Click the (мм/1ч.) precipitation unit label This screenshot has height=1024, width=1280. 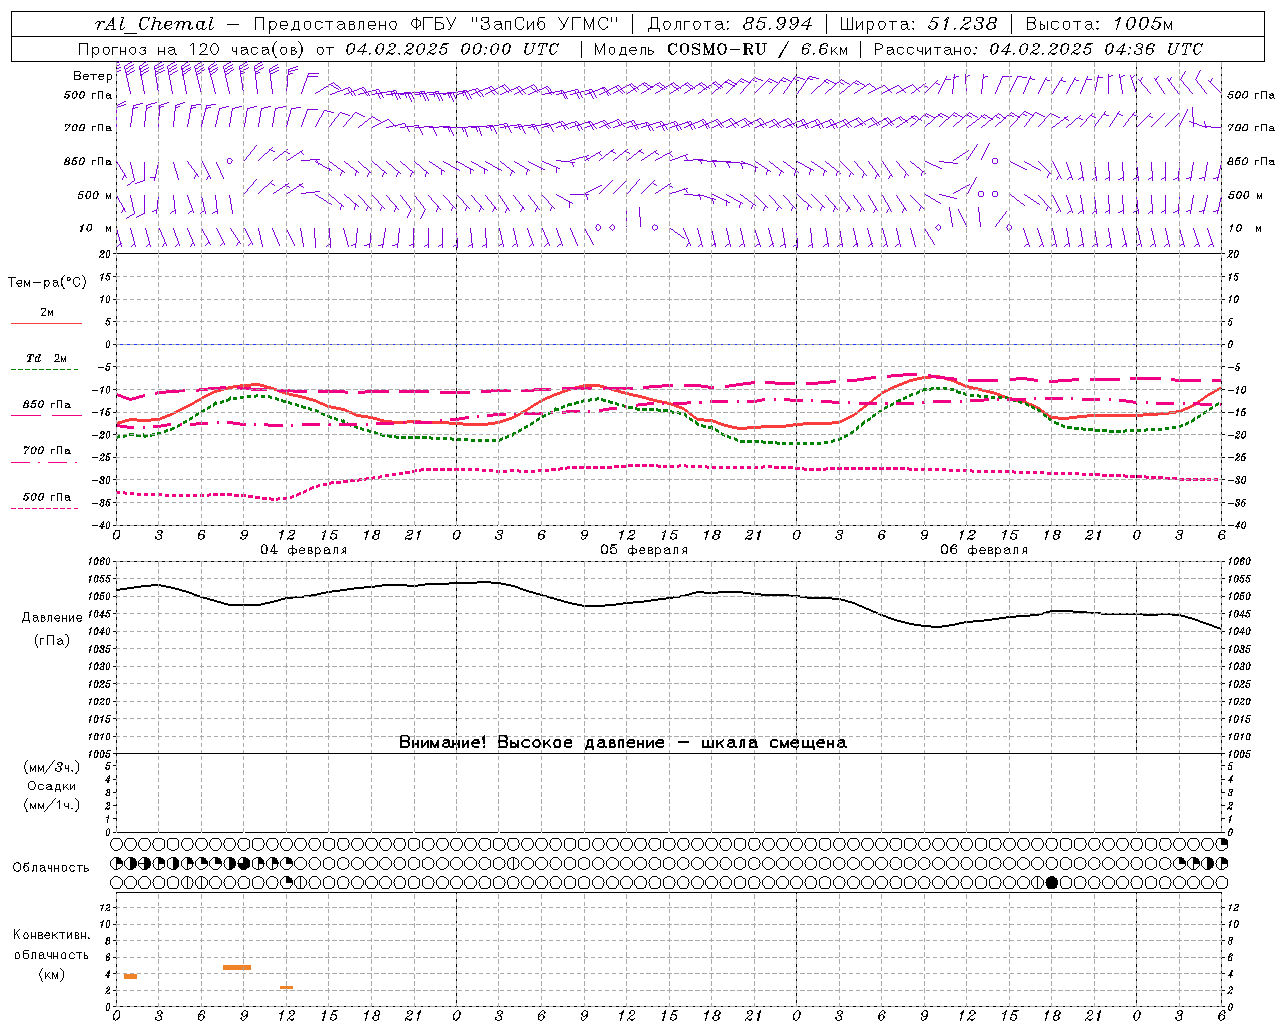point(51,805)
